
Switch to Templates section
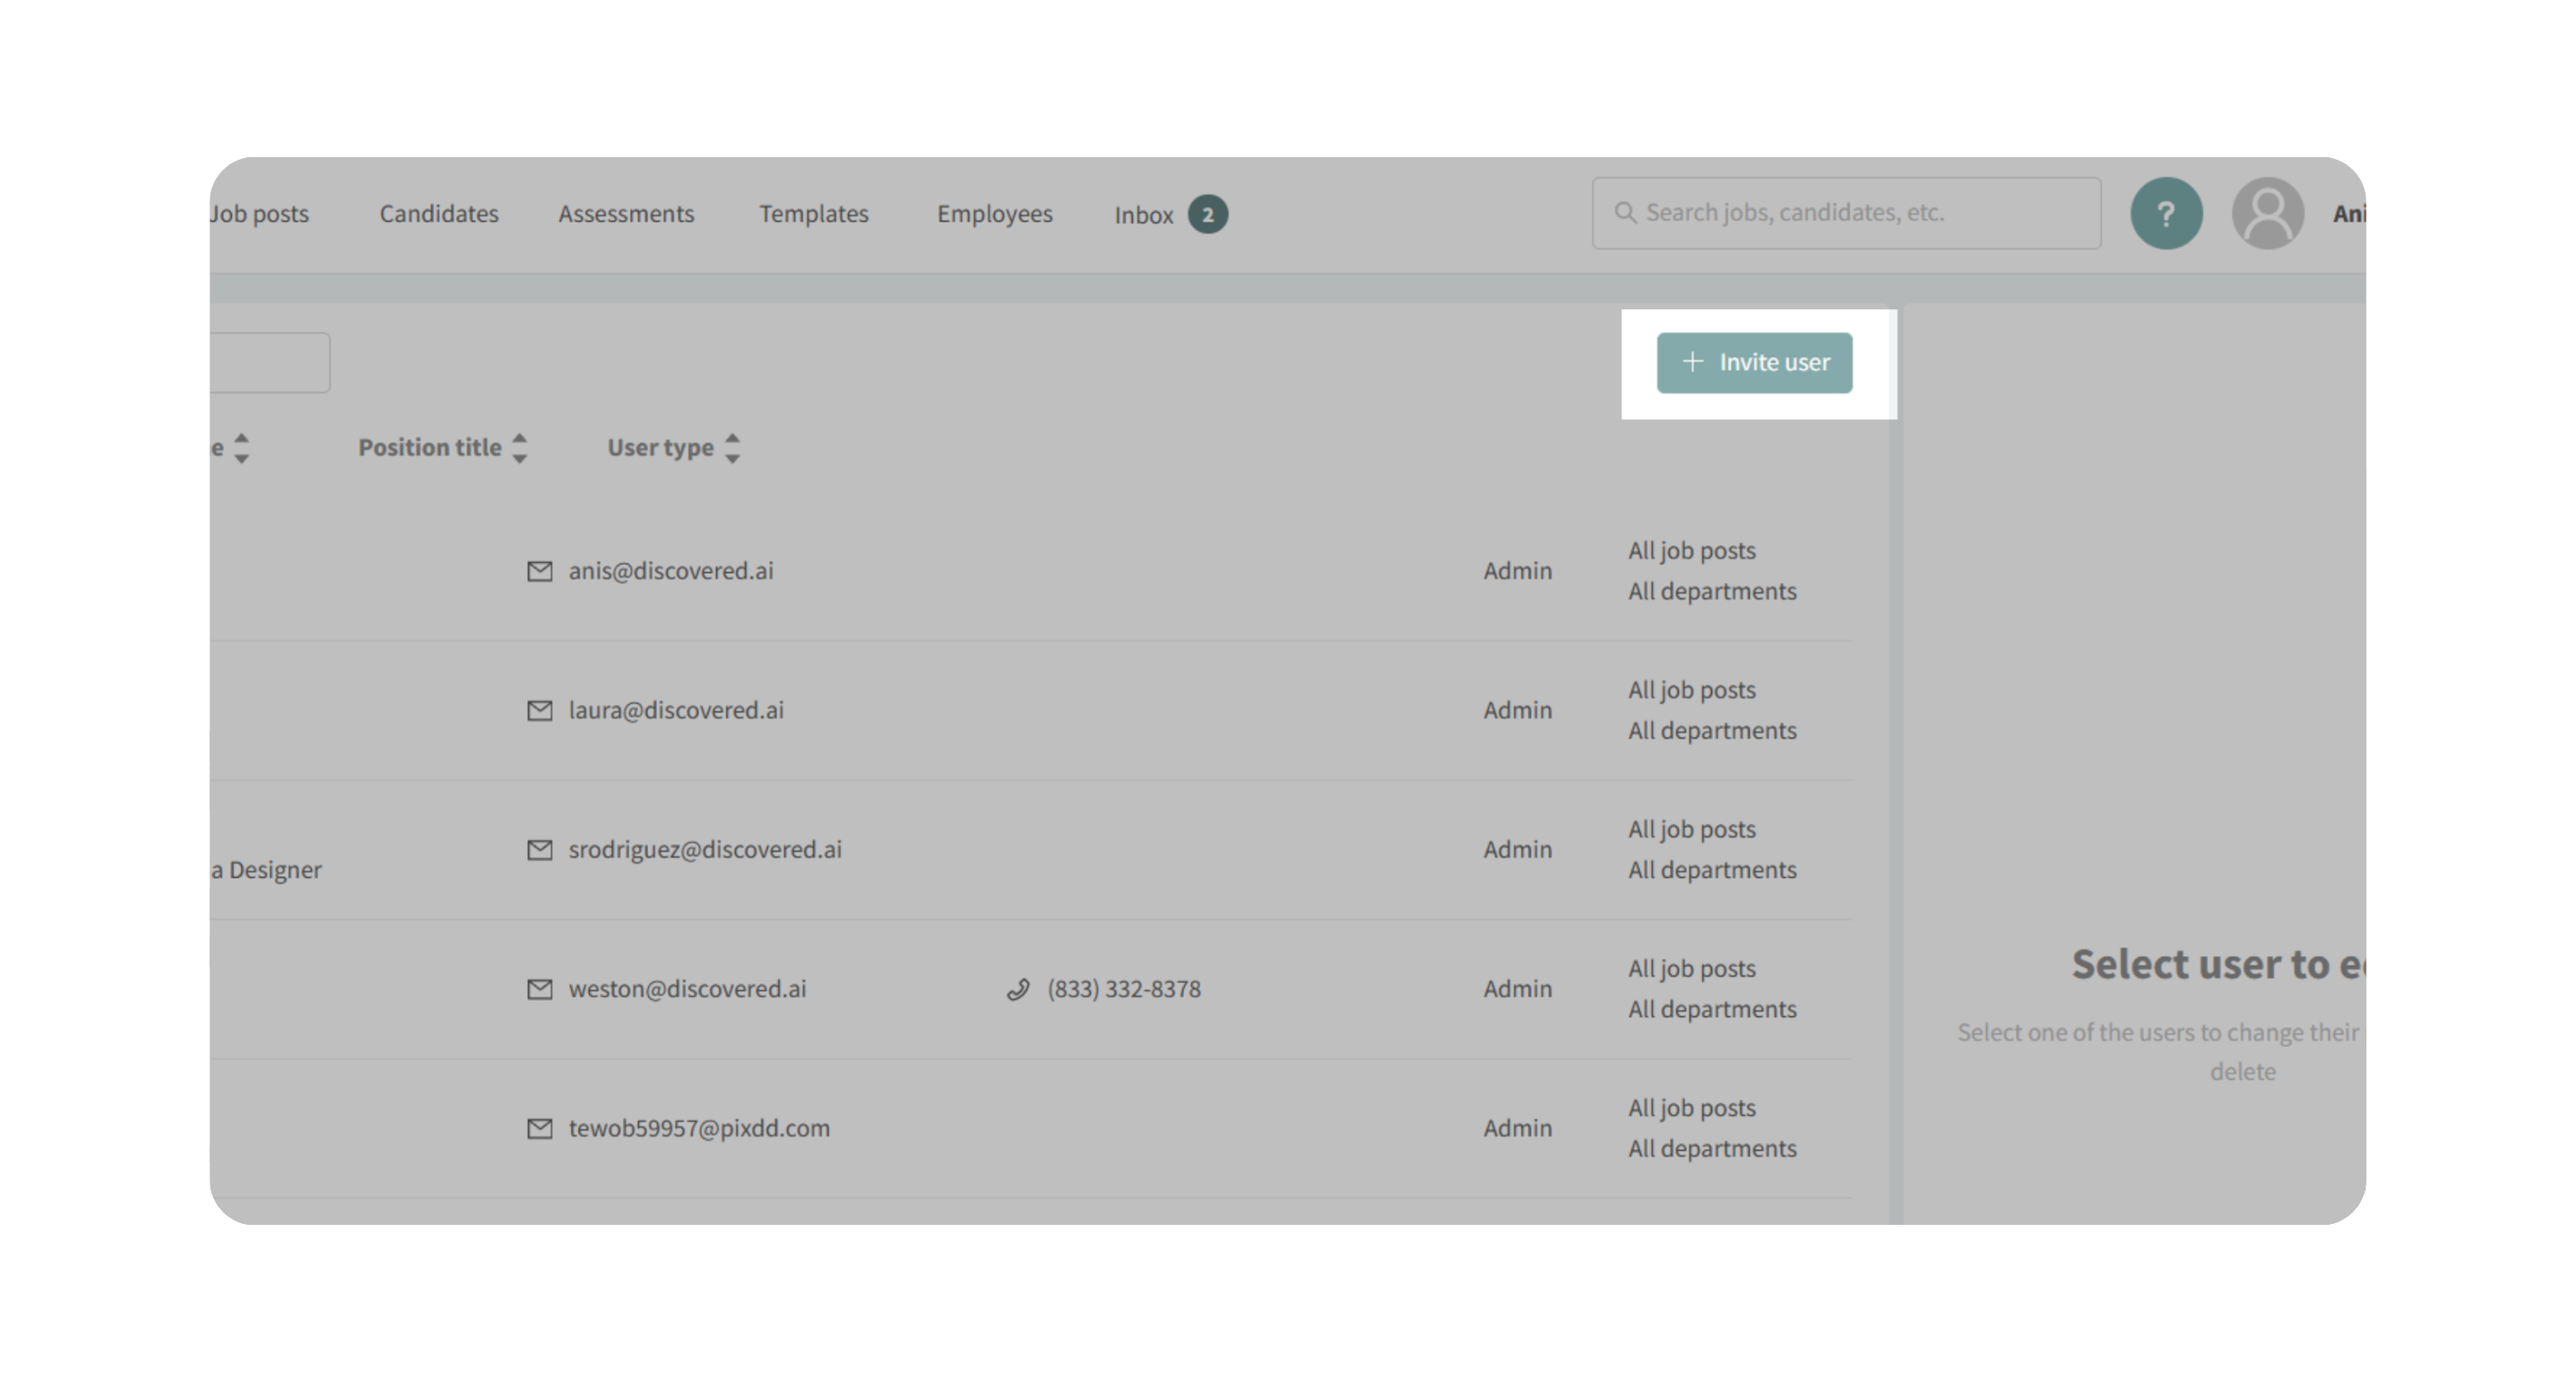pyautogui.click(x=814, y=213)
